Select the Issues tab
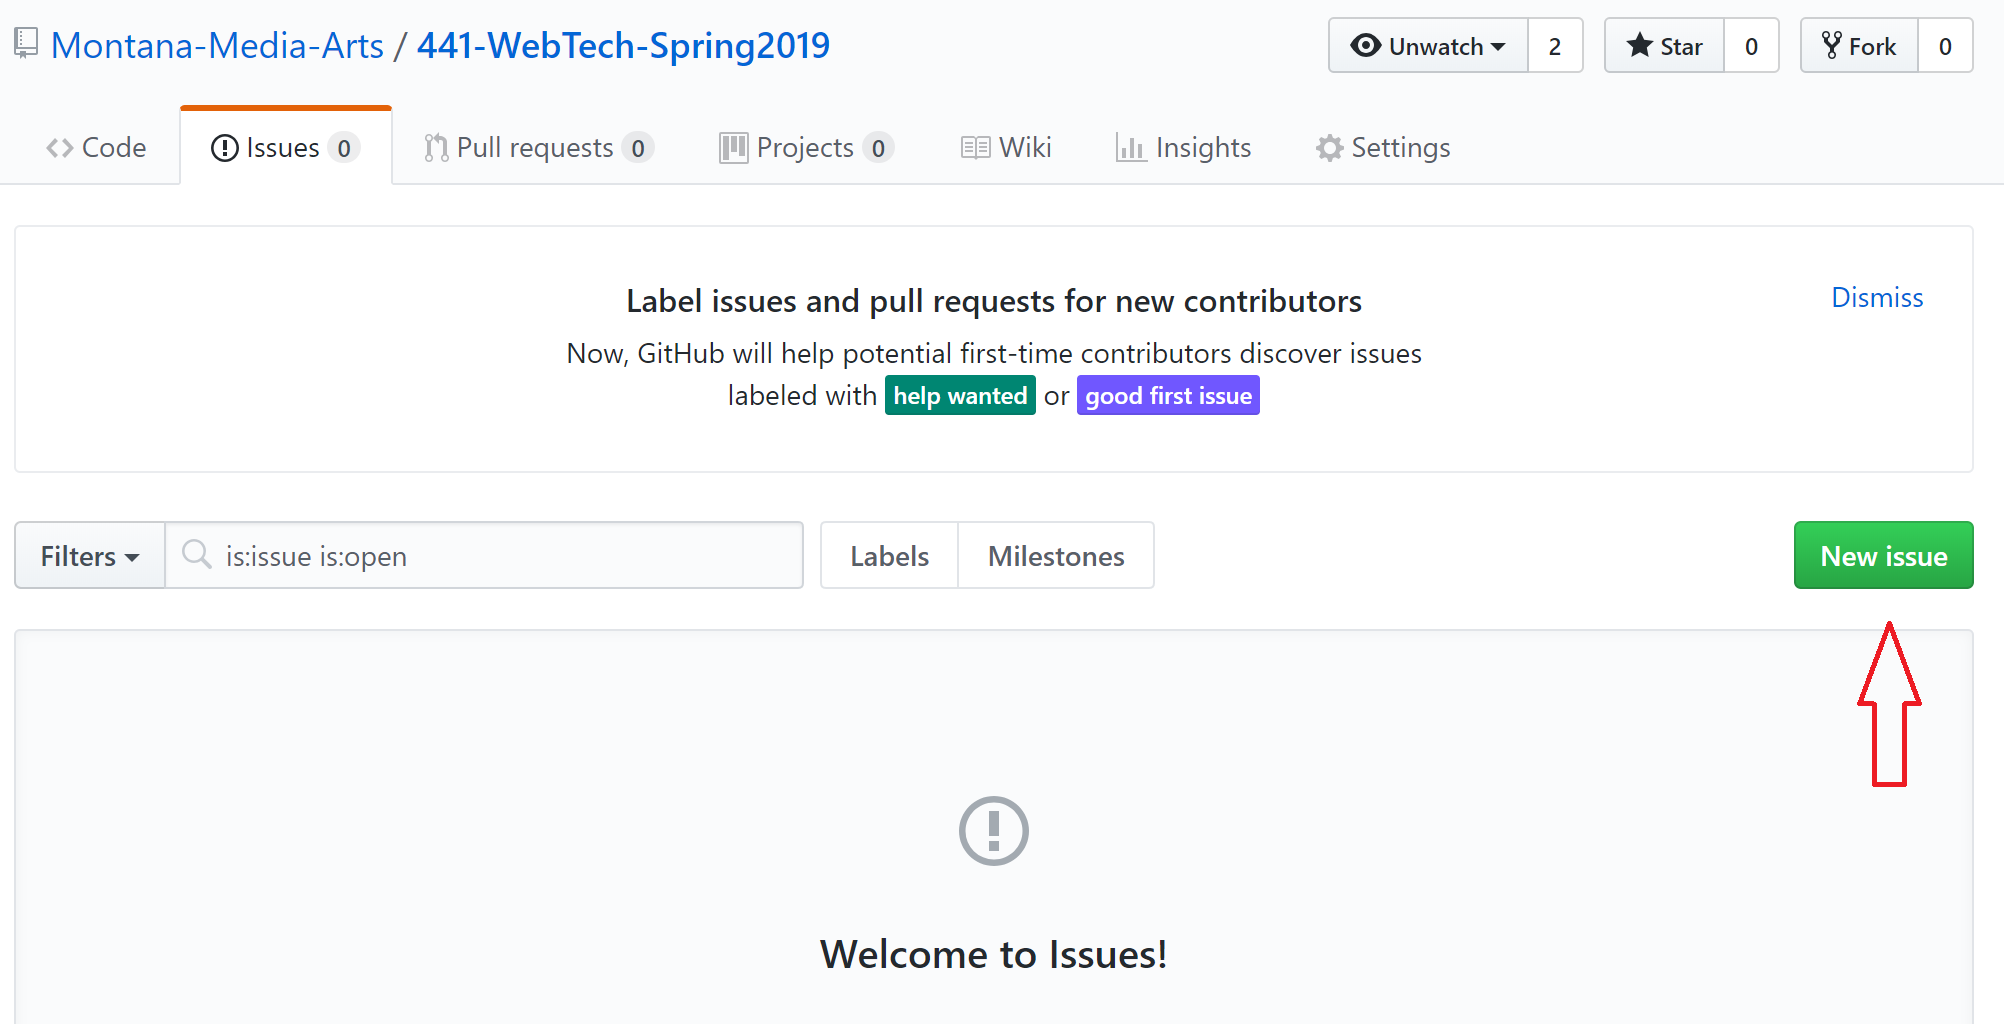 coord(286,148)
